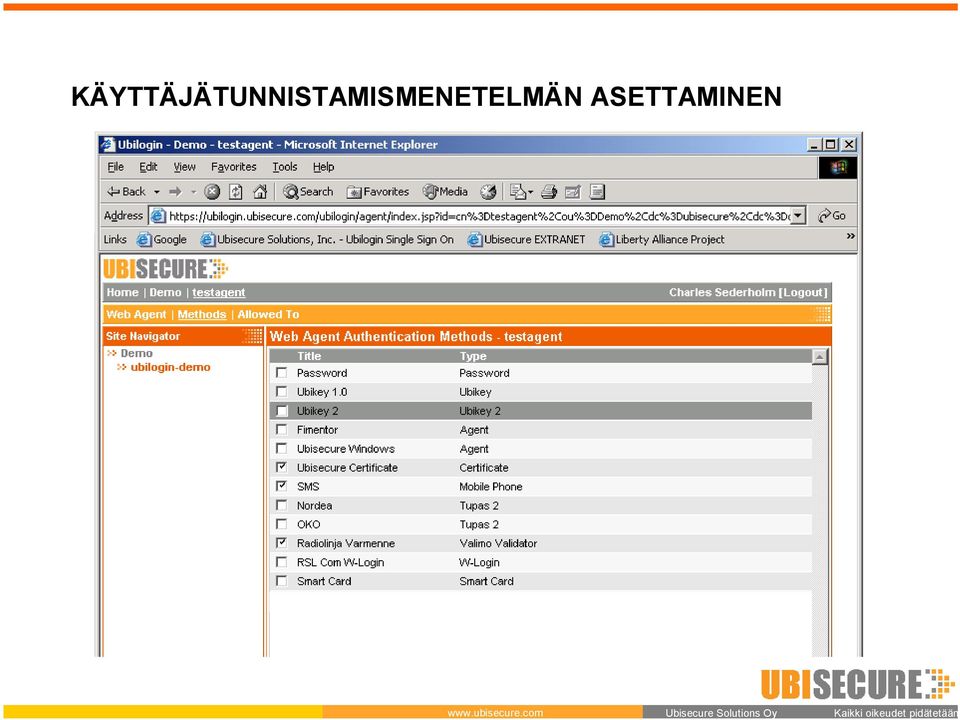Check the Fimentor checkbox

click(282, 429)
